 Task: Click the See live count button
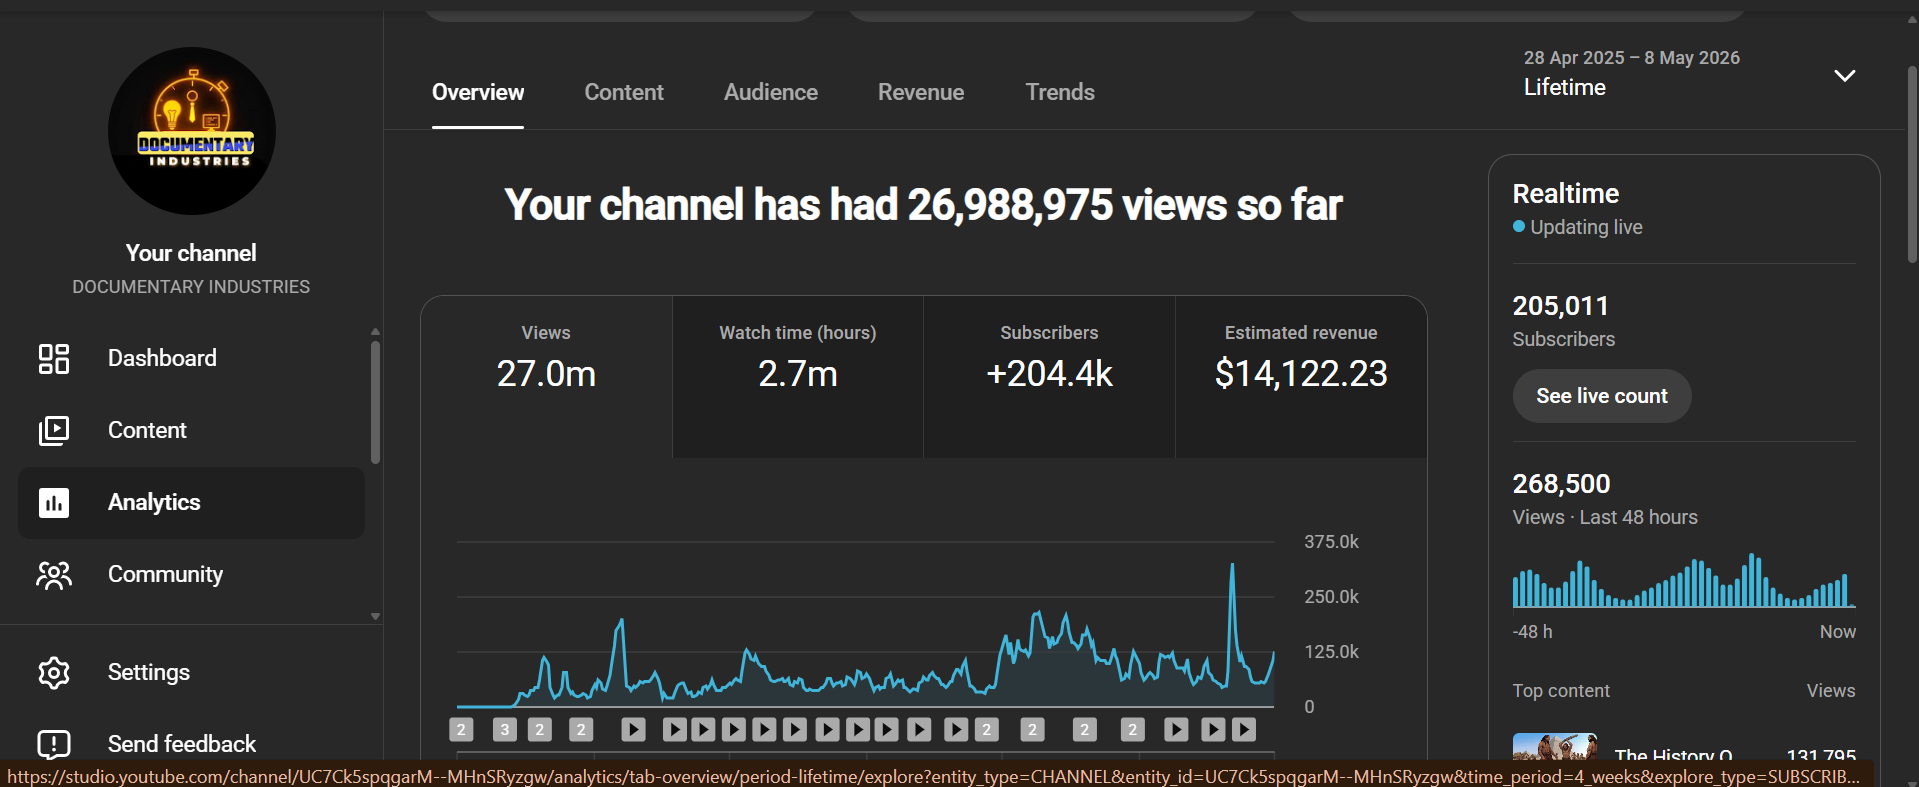pyautogui.click(x=1602, y=396)
